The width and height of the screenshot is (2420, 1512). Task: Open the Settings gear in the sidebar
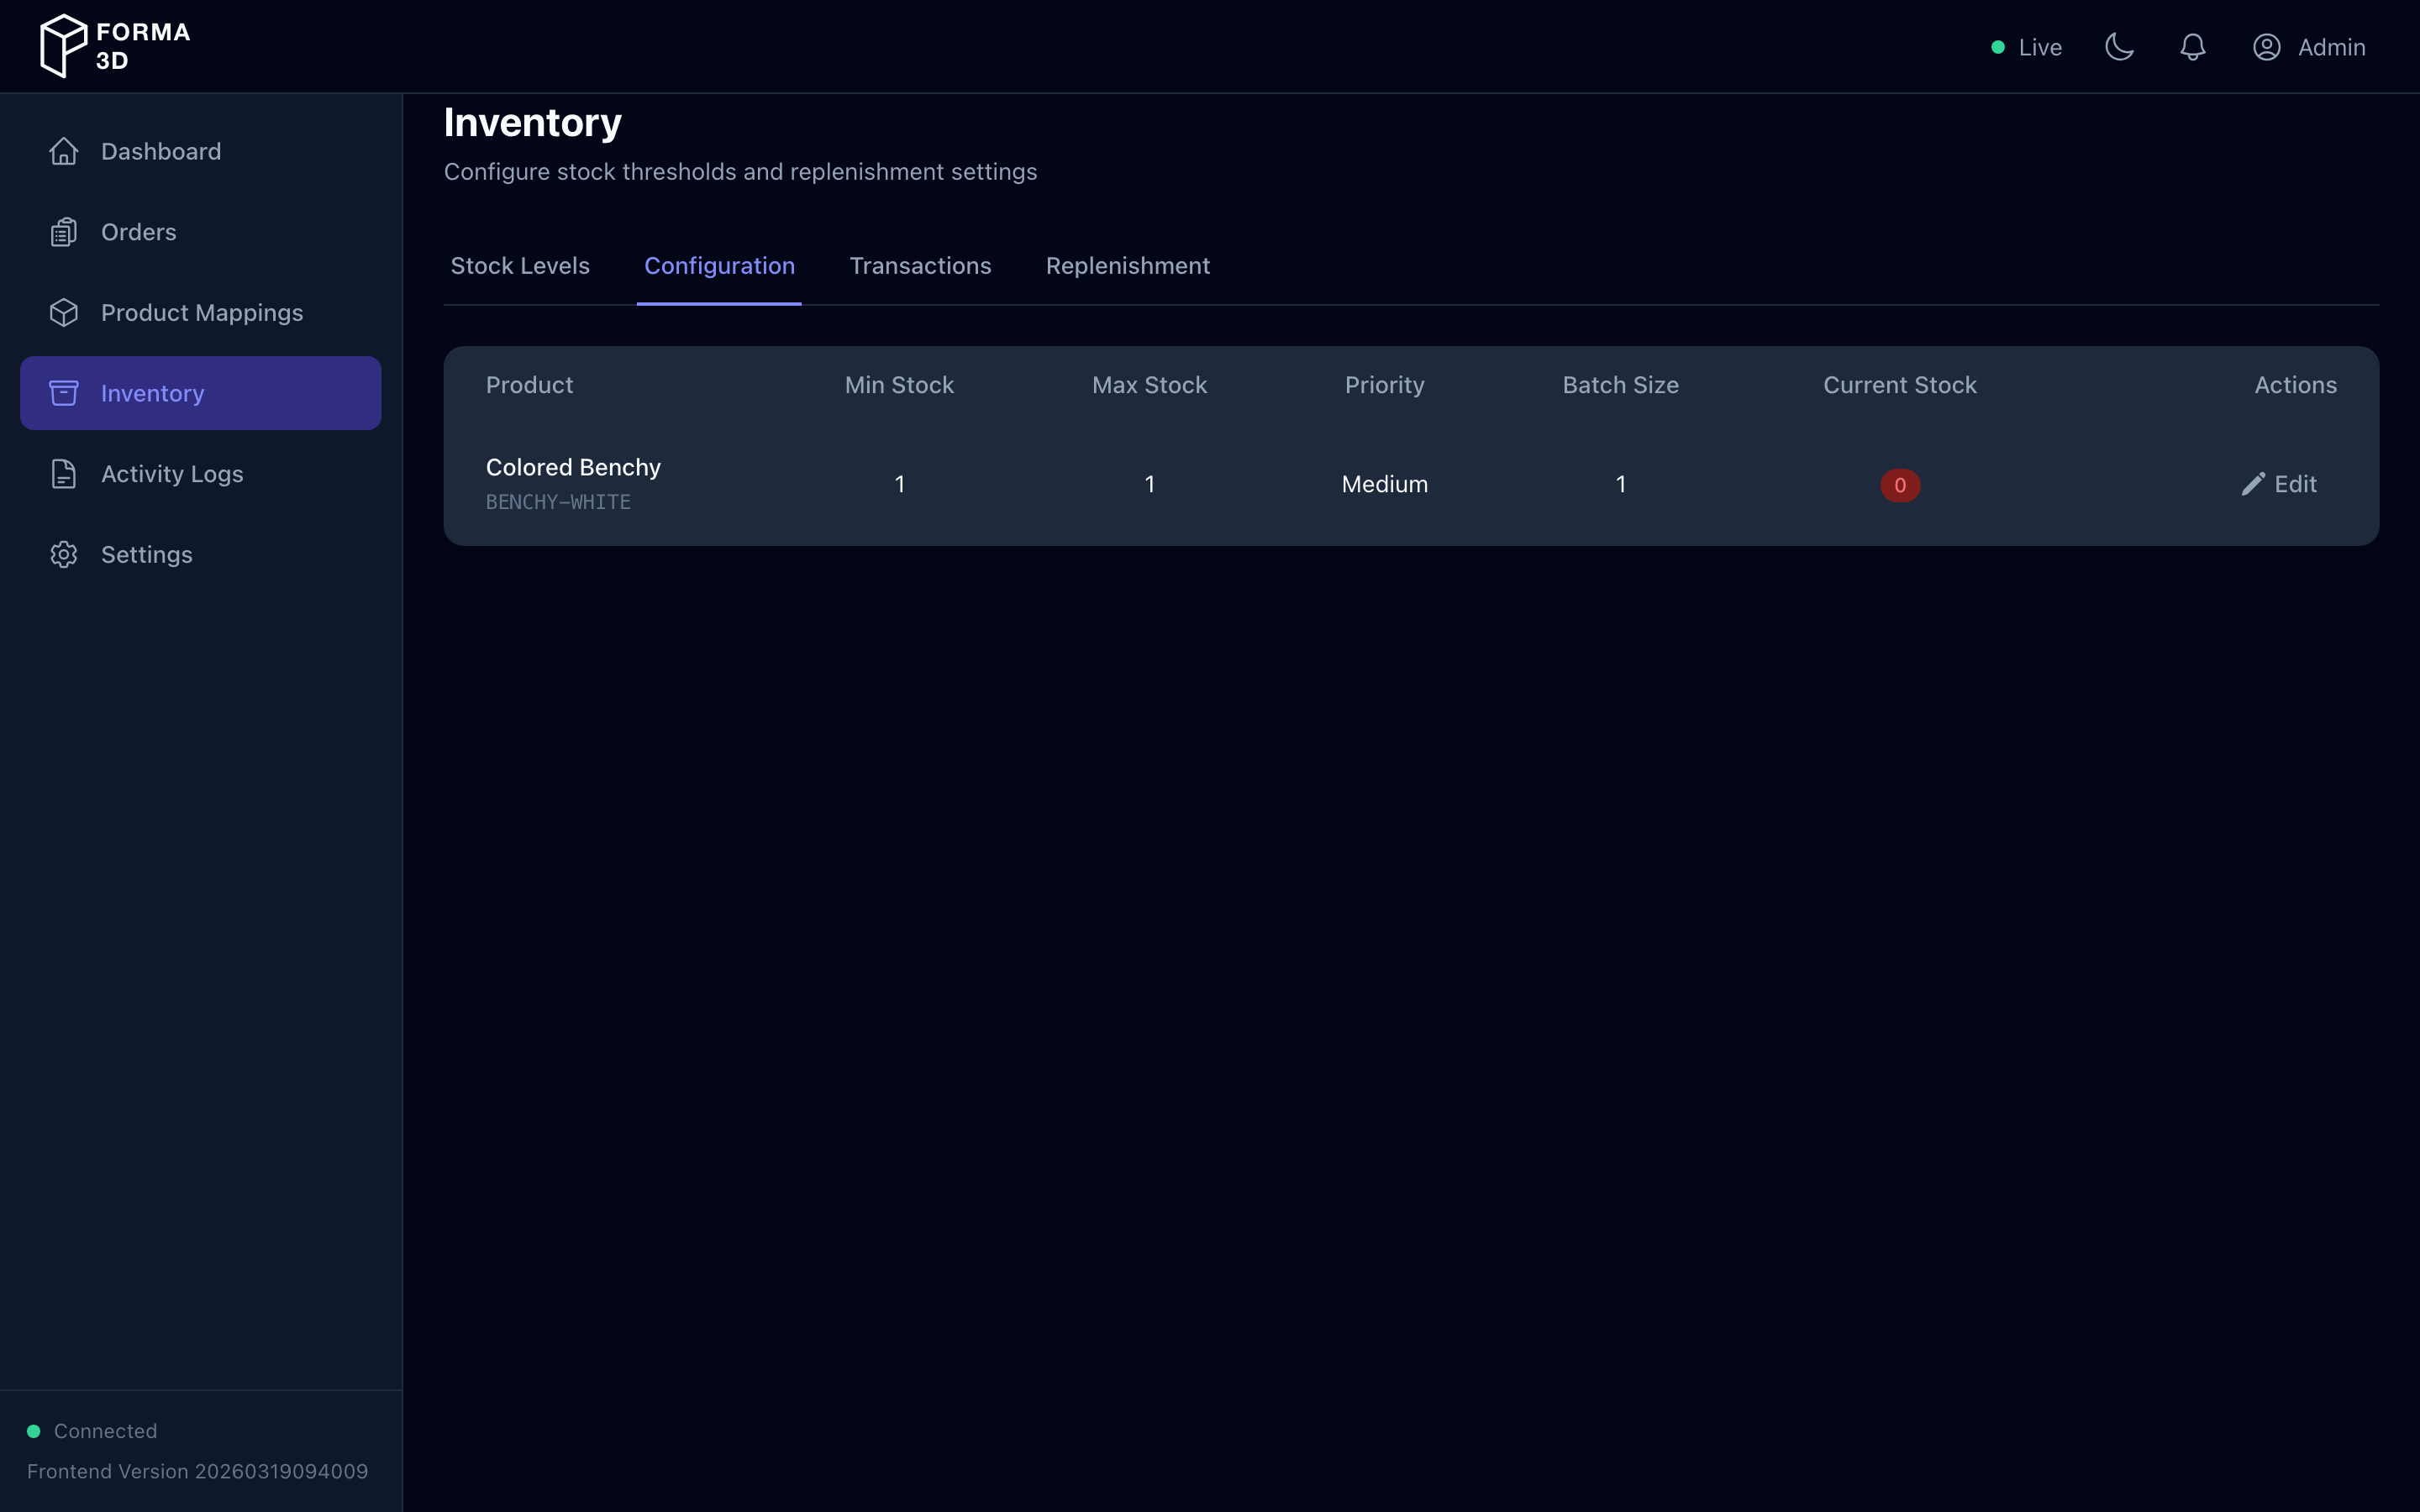pyautogui.click(x=64, y=554)
